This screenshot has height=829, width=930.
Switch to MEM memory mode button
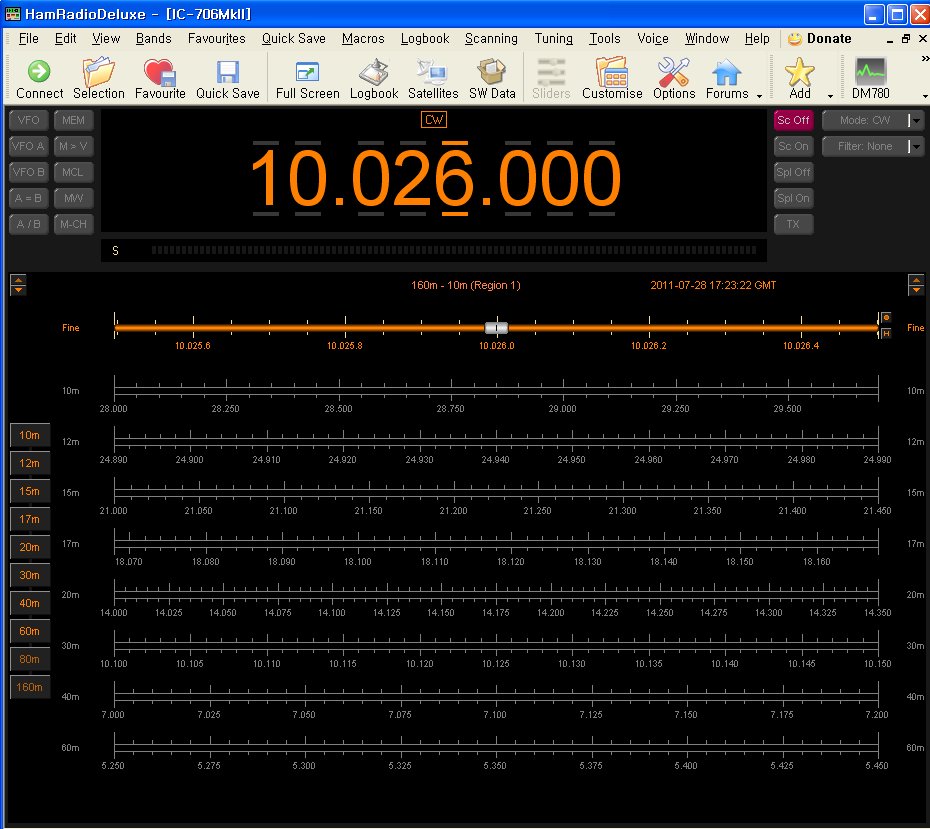pyautogui.click(x=74, y=120)
